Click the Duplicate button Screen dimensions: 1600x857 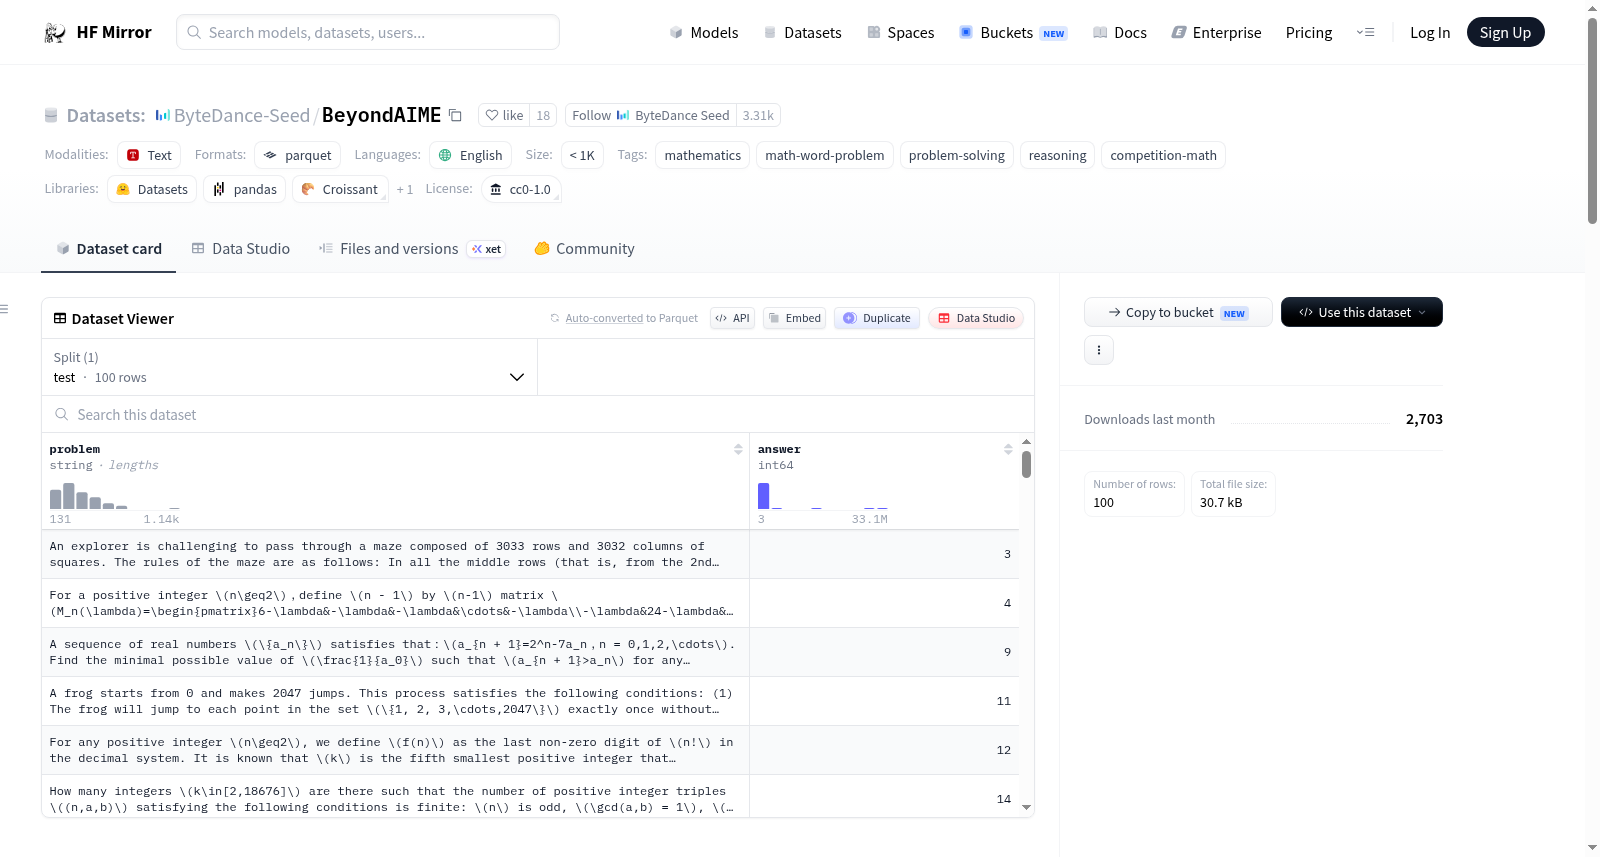tap(877, 318)
